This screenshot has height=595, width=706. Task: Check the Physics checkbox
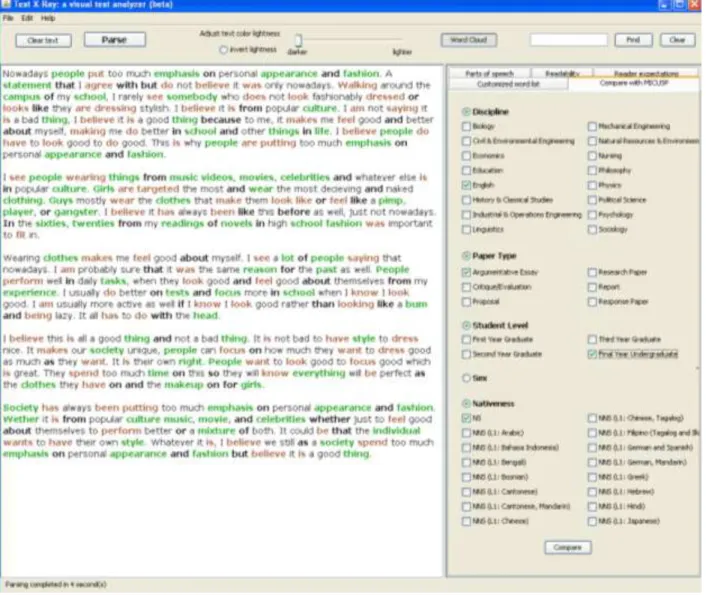(593, 185)
